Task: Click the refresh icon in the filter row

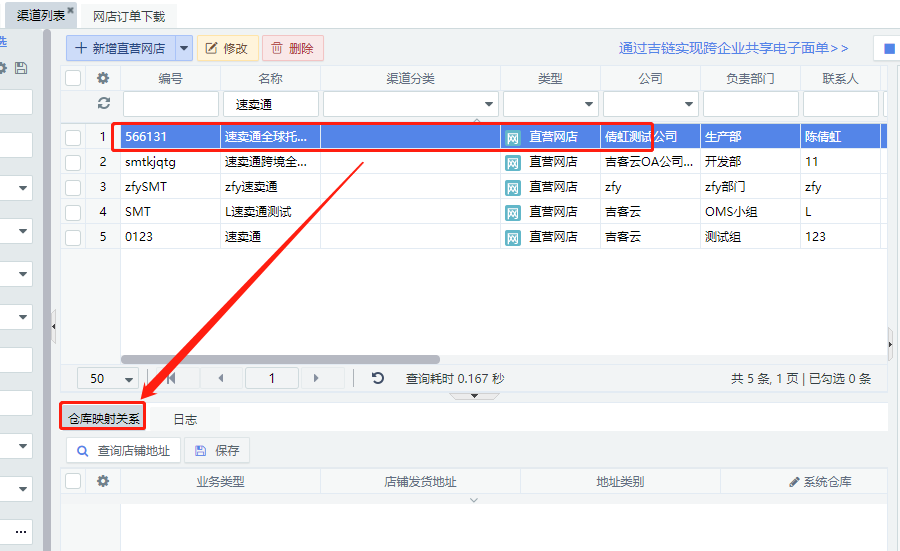Action: [x=102, y=103]
